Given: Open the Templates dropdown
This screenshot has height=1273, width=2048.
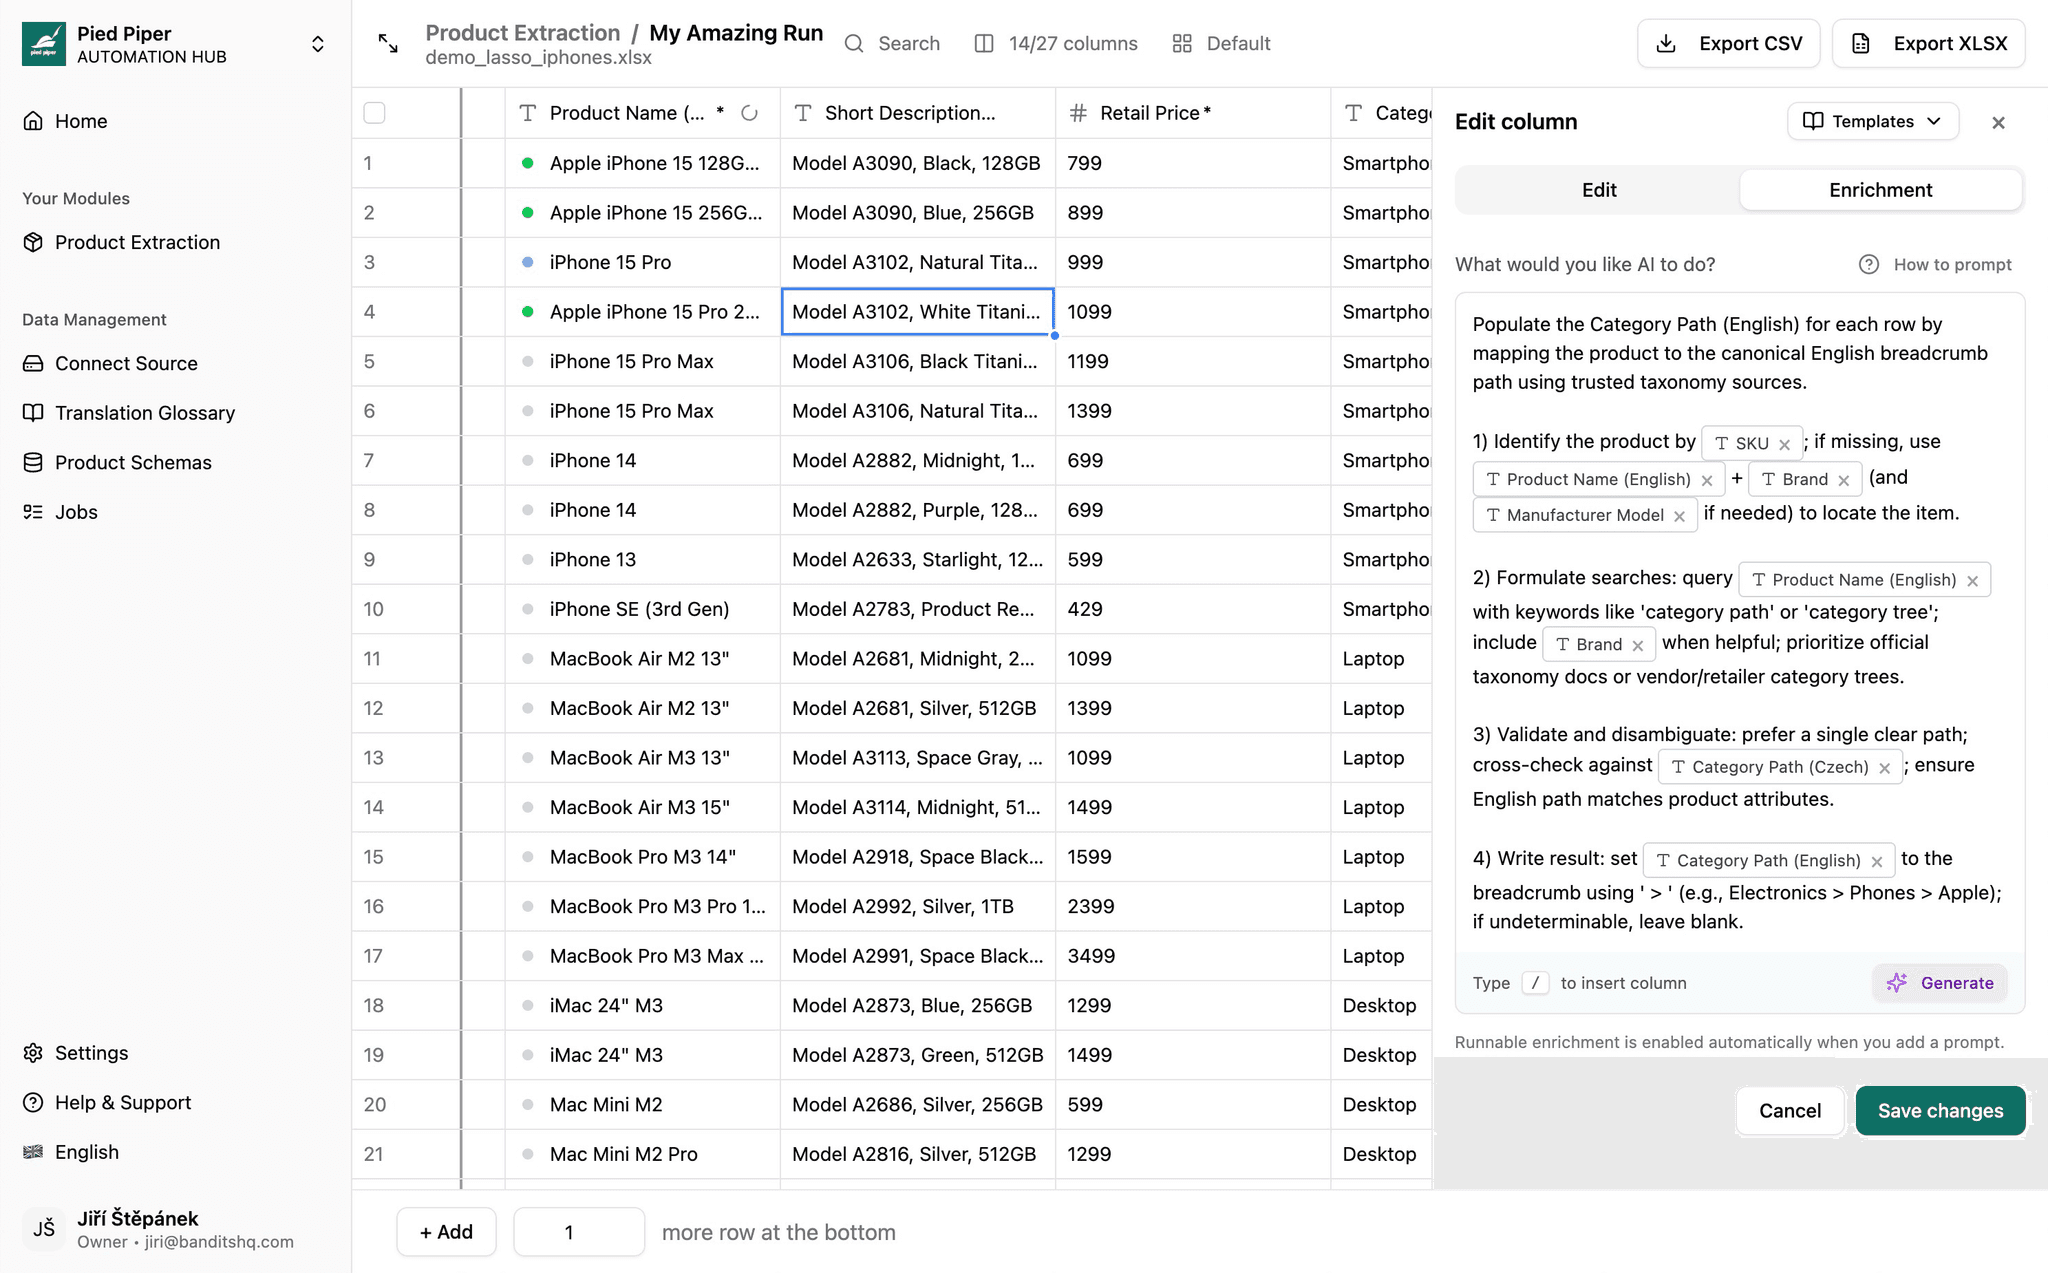Looking at the screenshot, I should click(1872, 121).
